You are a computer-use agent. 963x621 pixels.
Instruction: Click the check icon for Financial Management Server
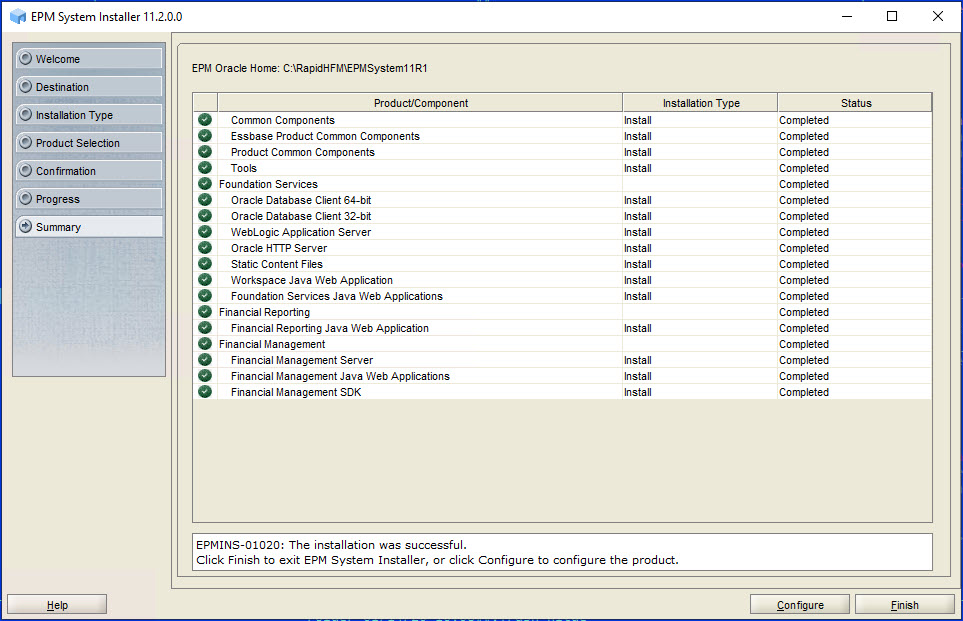(205, 359)
